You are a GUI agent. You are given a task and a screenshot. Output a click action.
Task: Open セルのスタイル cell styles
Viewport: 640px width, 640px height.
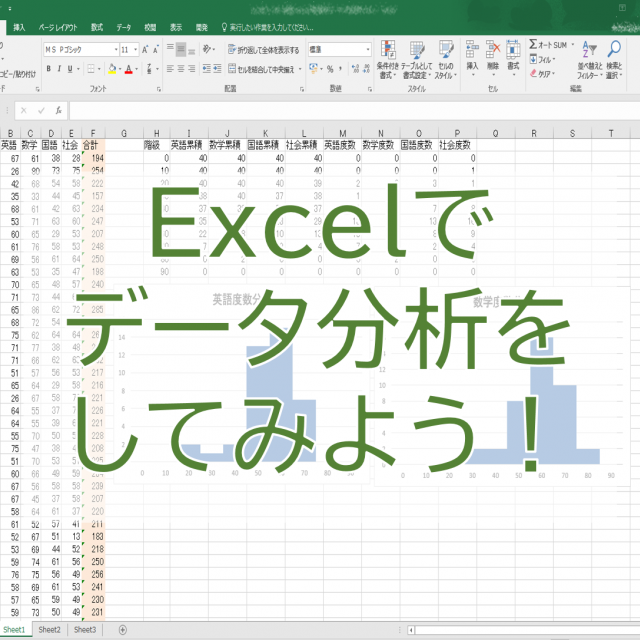(x=445, y=60)
